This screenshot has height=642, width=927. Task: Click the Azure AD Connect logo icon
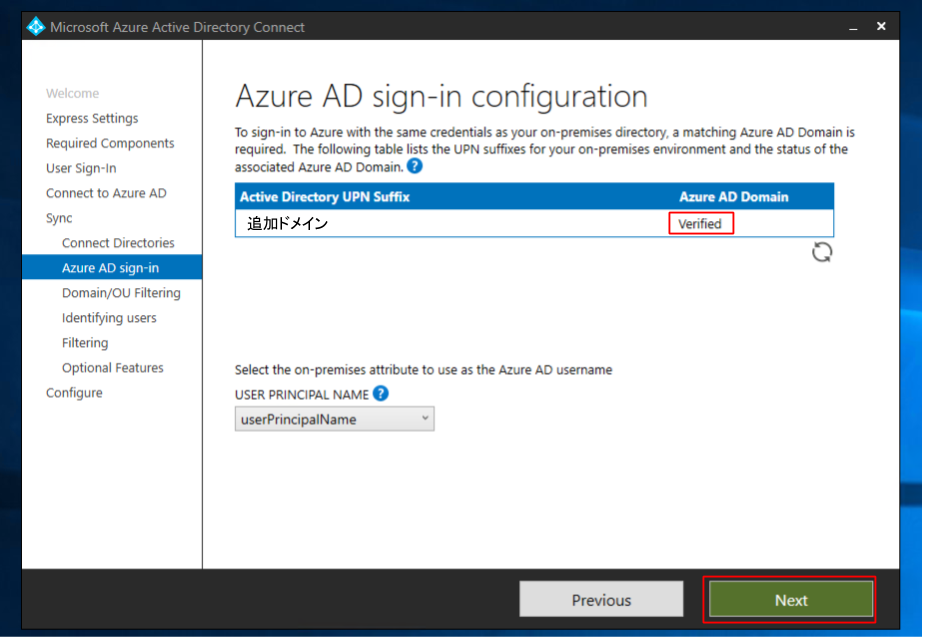36,27
